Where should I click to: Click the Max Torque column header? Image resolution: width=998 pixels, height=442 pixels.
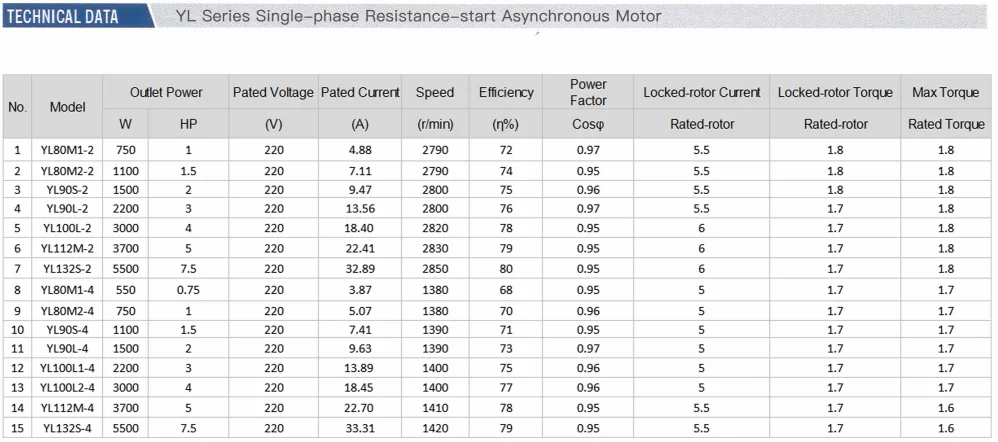[946, 92]
